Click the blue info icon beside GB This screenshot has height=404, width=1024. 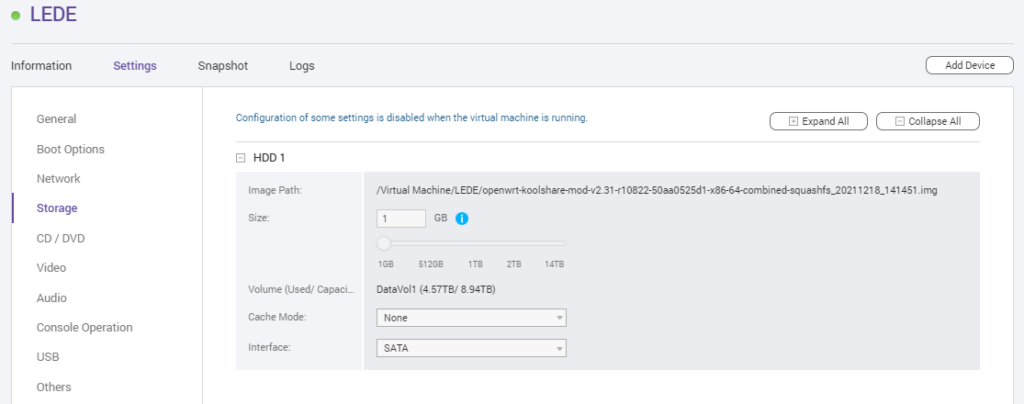point(462,219)
